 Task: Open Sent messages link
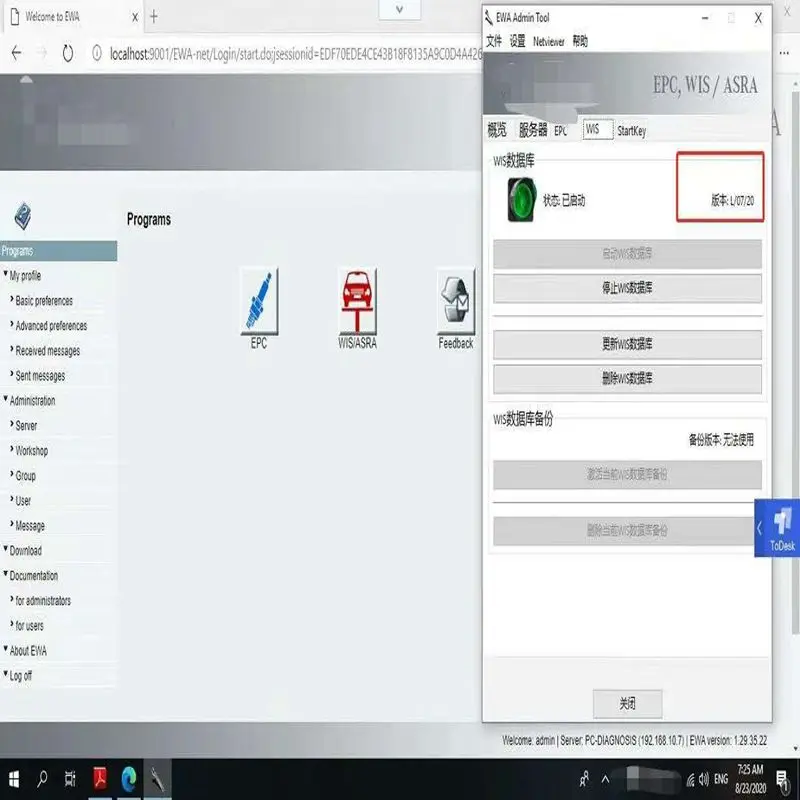point(40,376)
